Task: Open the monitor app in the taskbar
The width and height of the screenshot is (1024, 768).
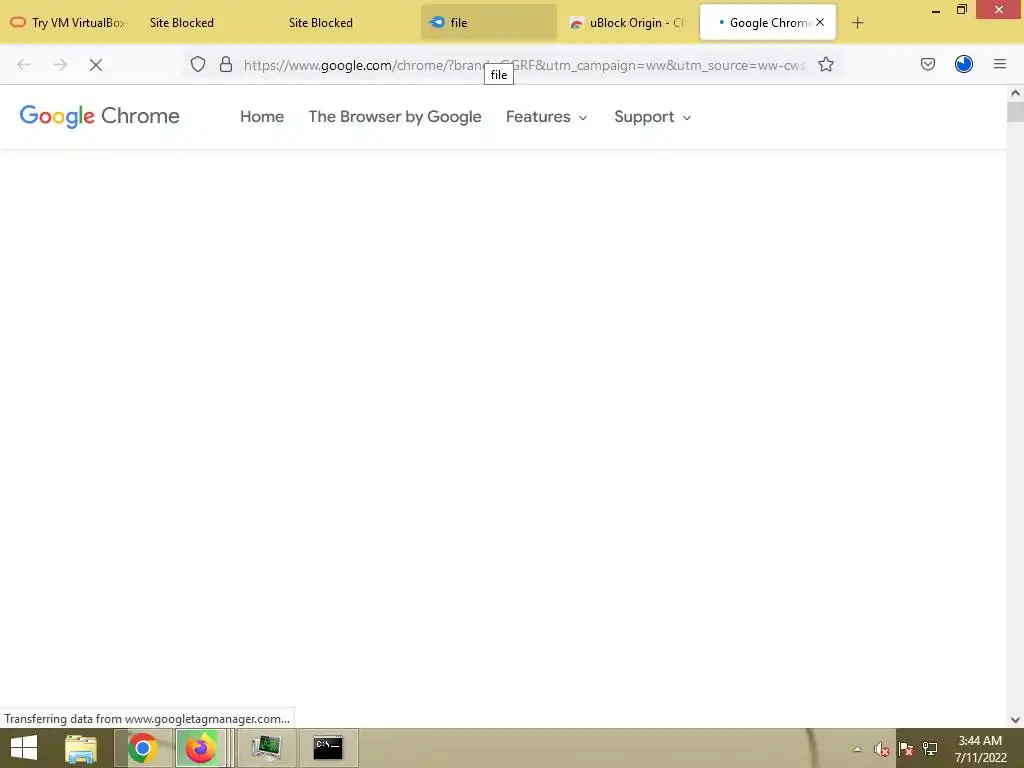Action: pyautogui.click(x=266, y=748)
